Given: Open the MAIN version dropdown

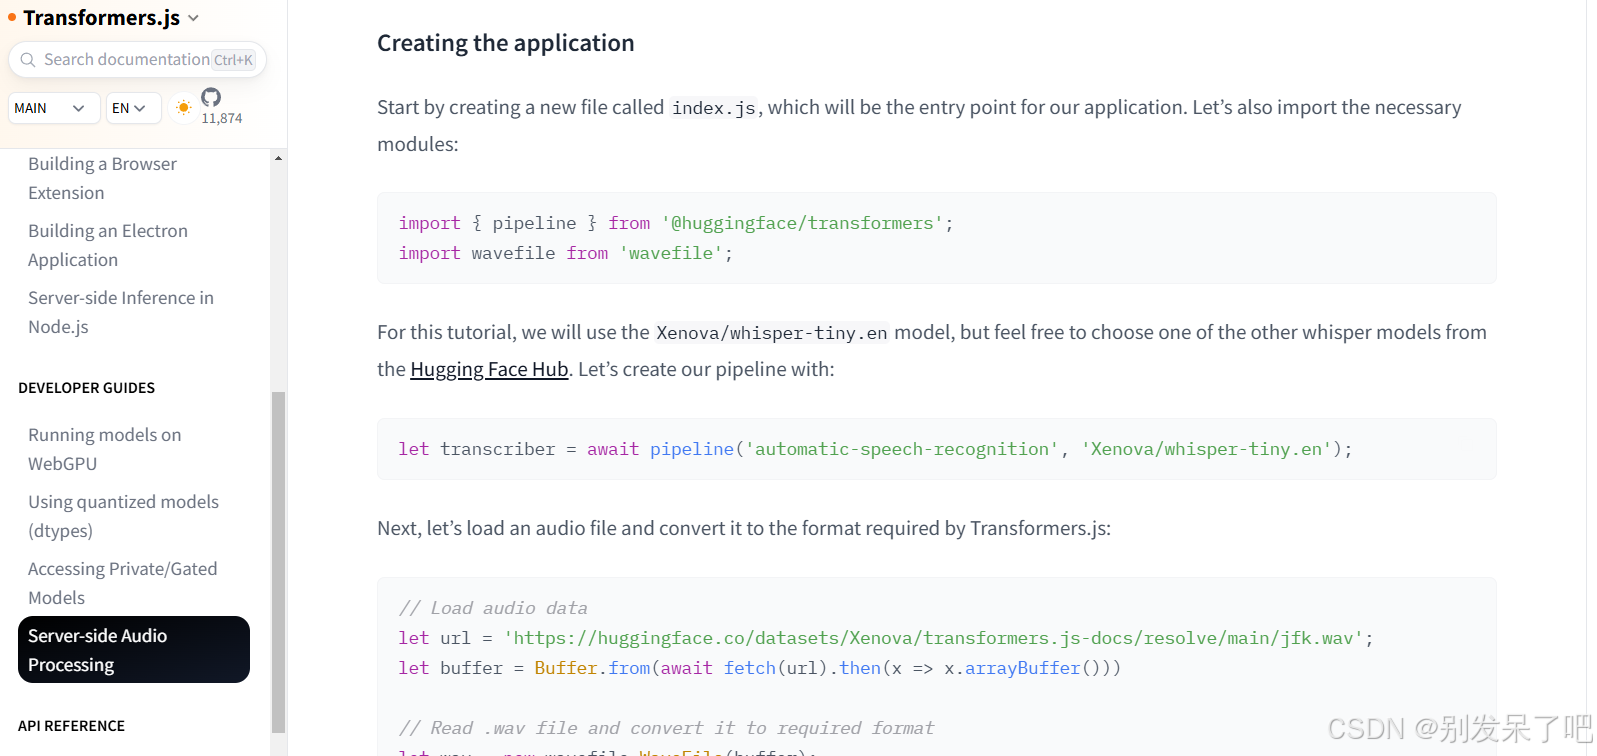Looking at the screenshot, I should tap(54, 108).
